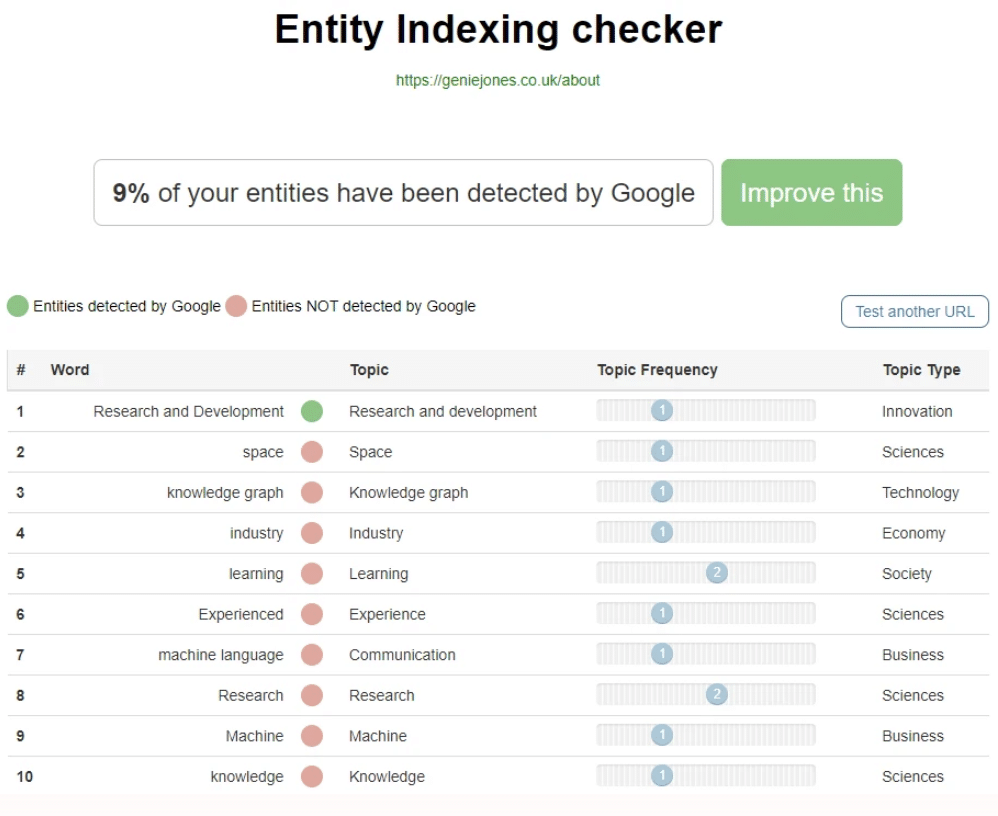Click the red status dot for space
The width and height of the screenshot is (998, 816).
pyautogui.click(x=312, y=452)
